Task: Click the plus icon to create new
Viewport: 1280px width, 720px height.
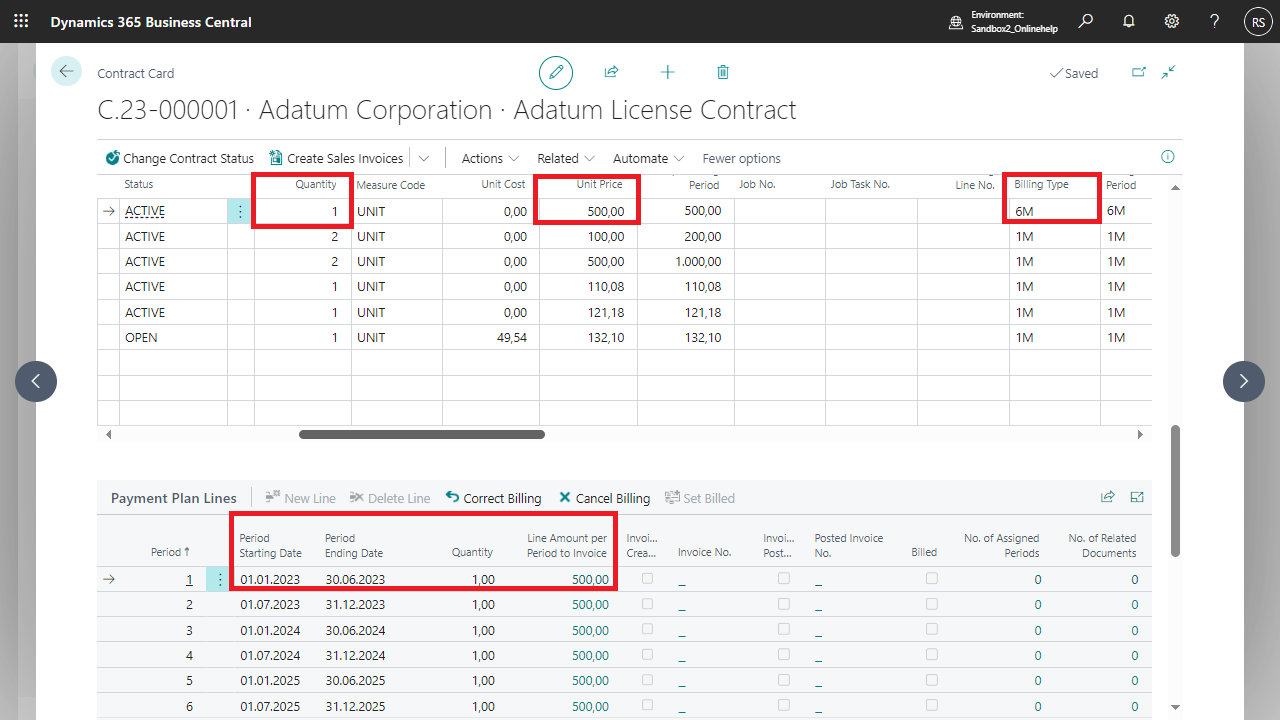Action: pyautogui.click(x=668, y=73)
